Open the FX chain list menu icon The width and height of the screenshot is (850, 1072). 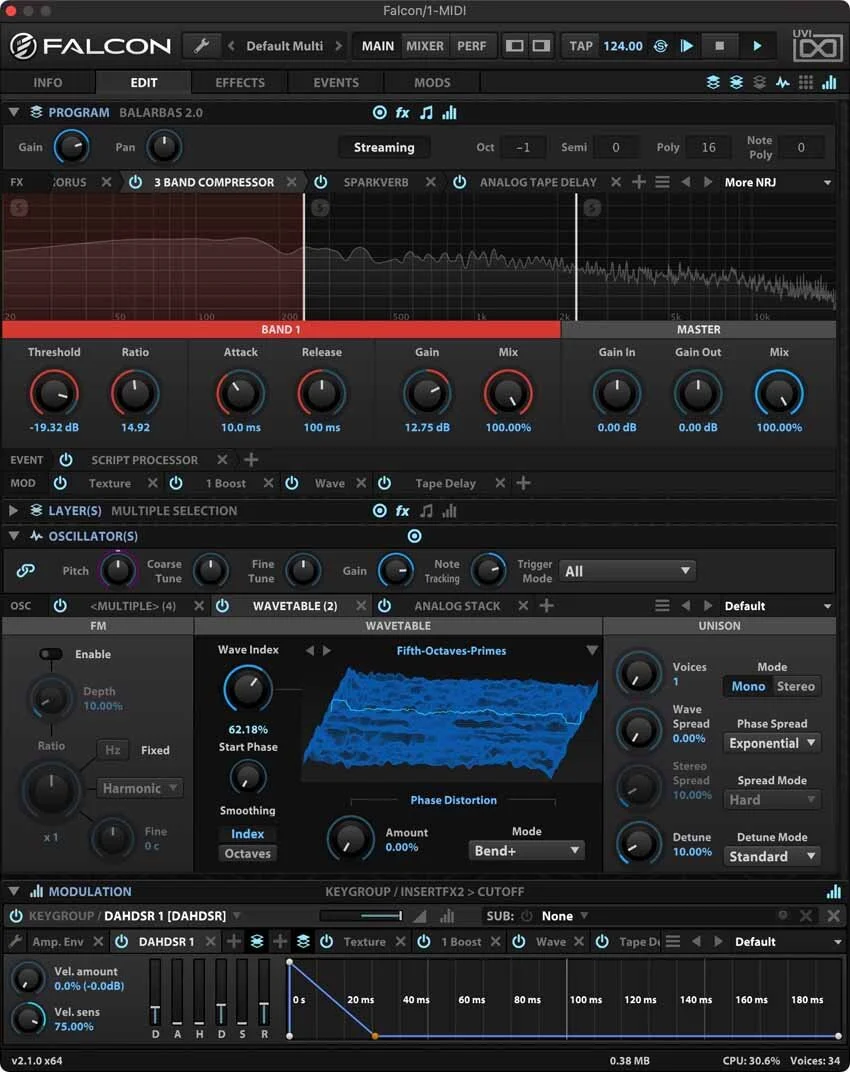click(x=662, y=183)
